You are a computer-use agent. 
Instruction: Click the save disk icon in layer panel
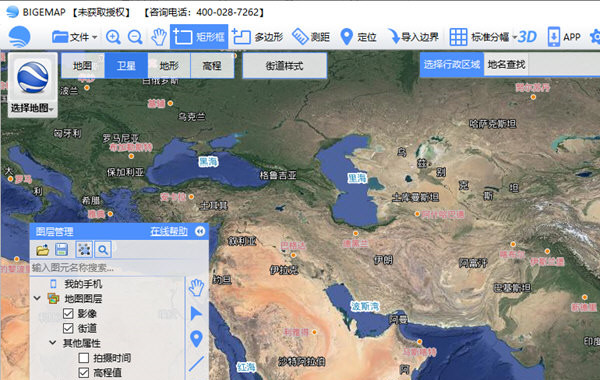click(62, 250)
